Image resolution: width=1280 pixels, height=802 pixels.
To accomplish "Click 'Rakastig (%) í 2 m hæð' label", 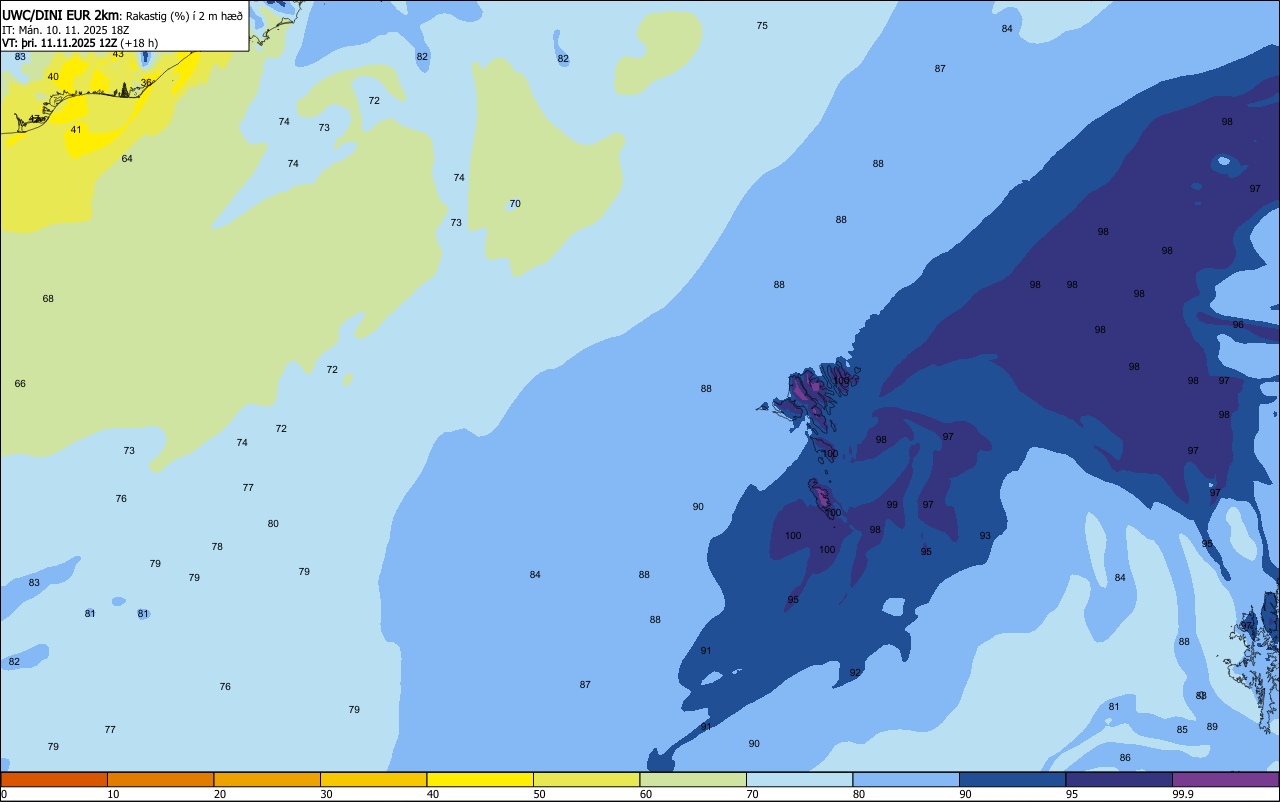I will (x=184, y=16).
